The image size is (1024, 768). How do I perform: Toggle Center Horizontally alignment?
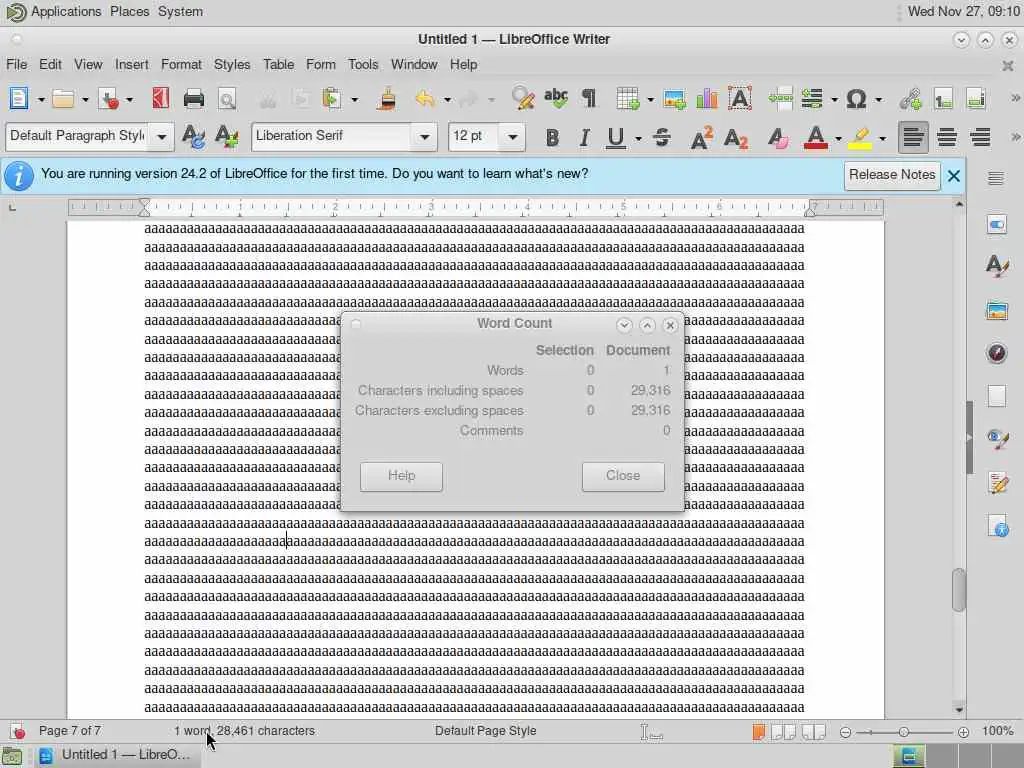tap(947, 138)
